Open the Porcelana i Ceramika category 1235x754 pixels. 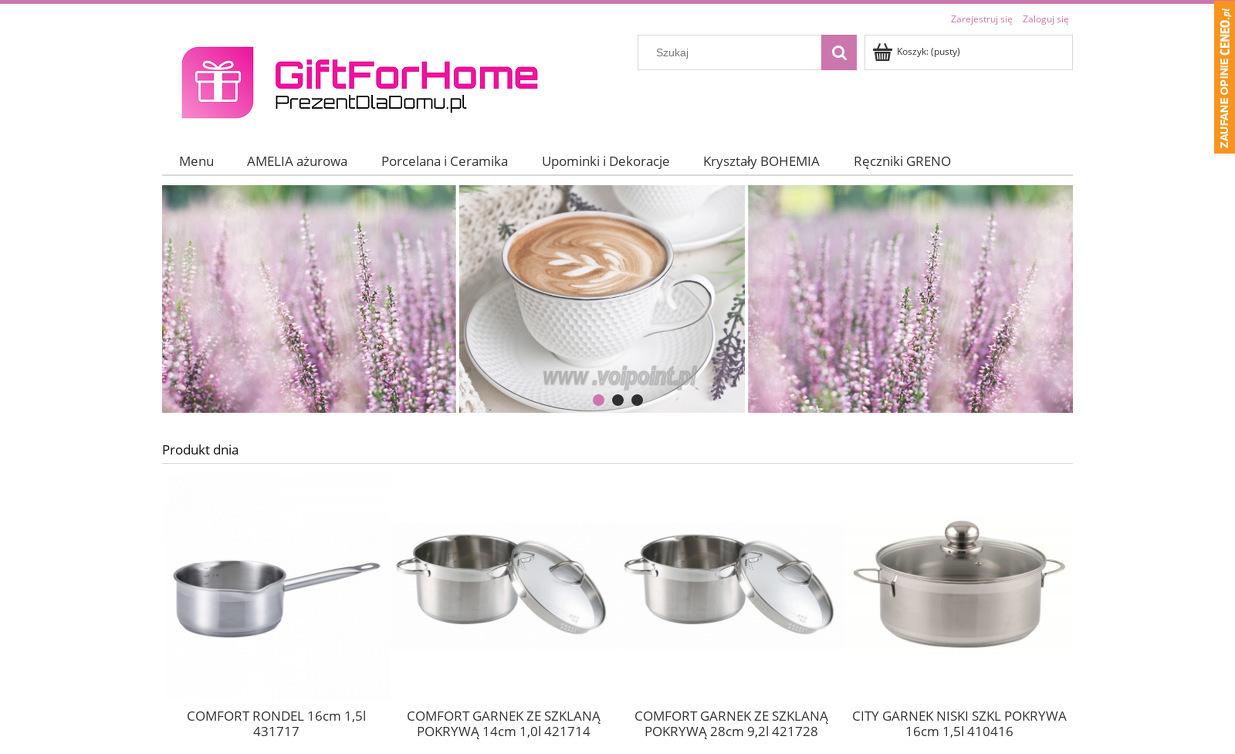click(x=444, y=161)
